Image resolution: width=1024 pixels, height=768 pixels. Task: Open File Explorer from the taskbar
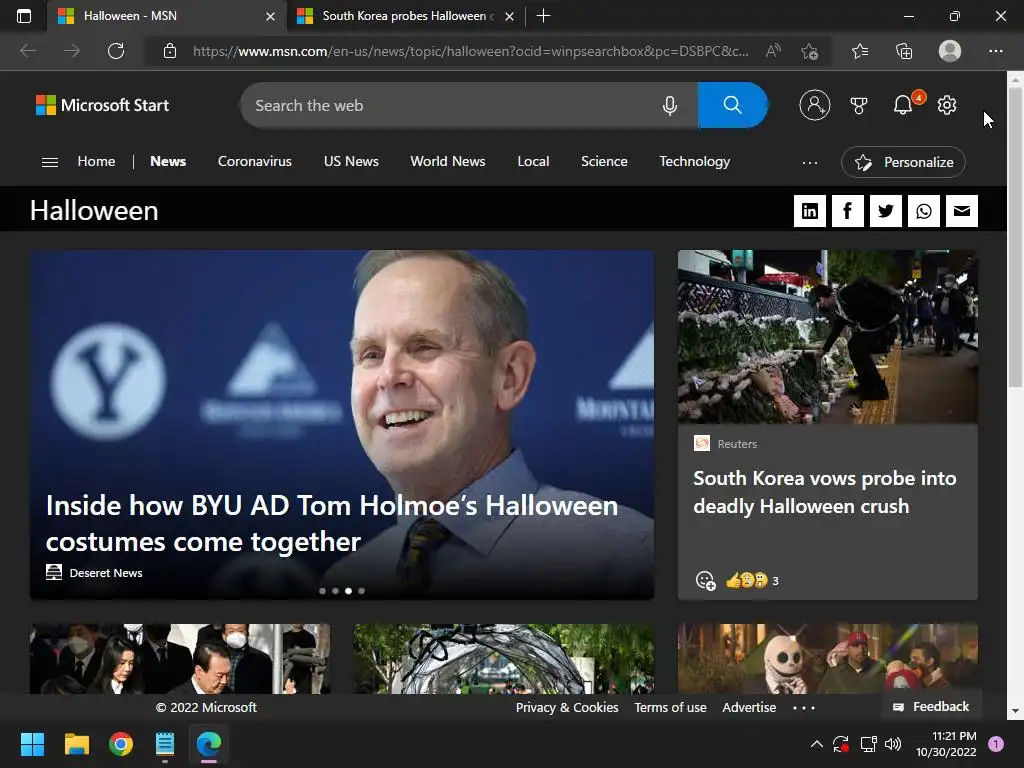tap(76, 744)
